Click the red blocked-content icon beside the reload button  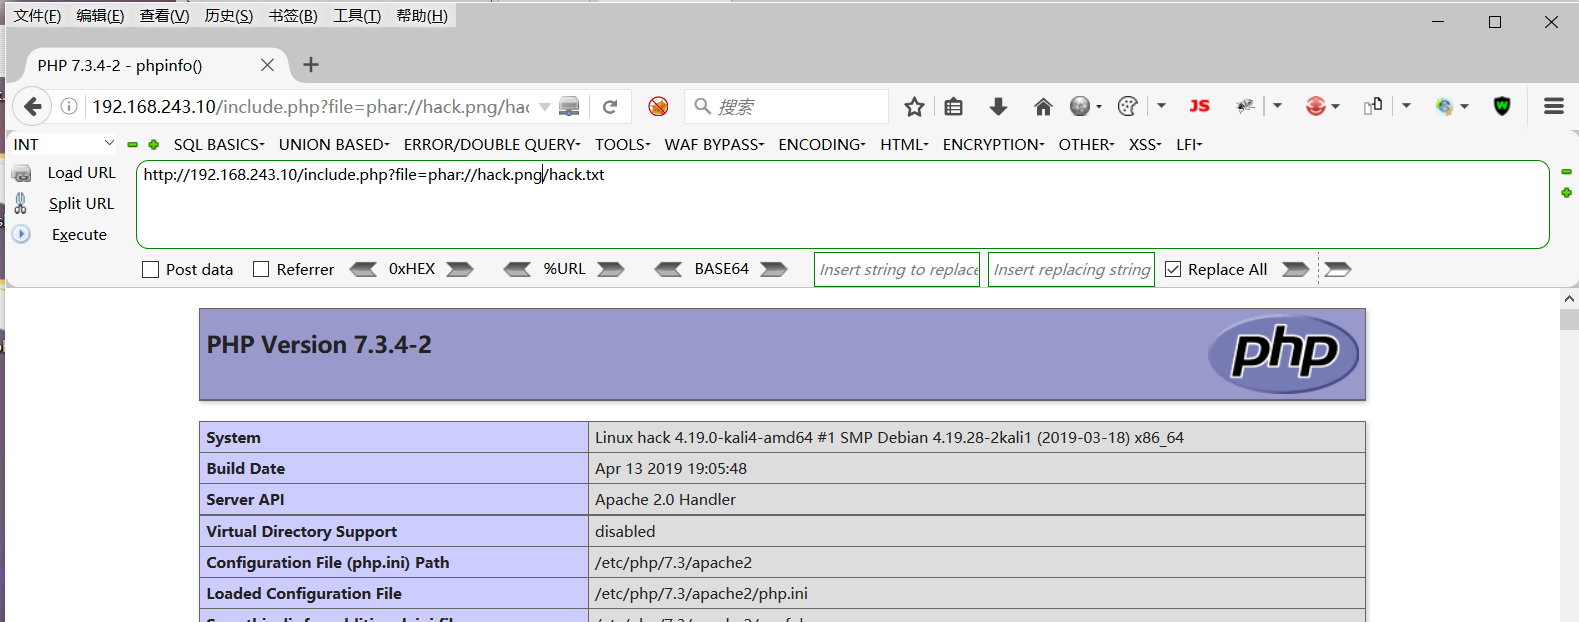(x=658, y=106)
